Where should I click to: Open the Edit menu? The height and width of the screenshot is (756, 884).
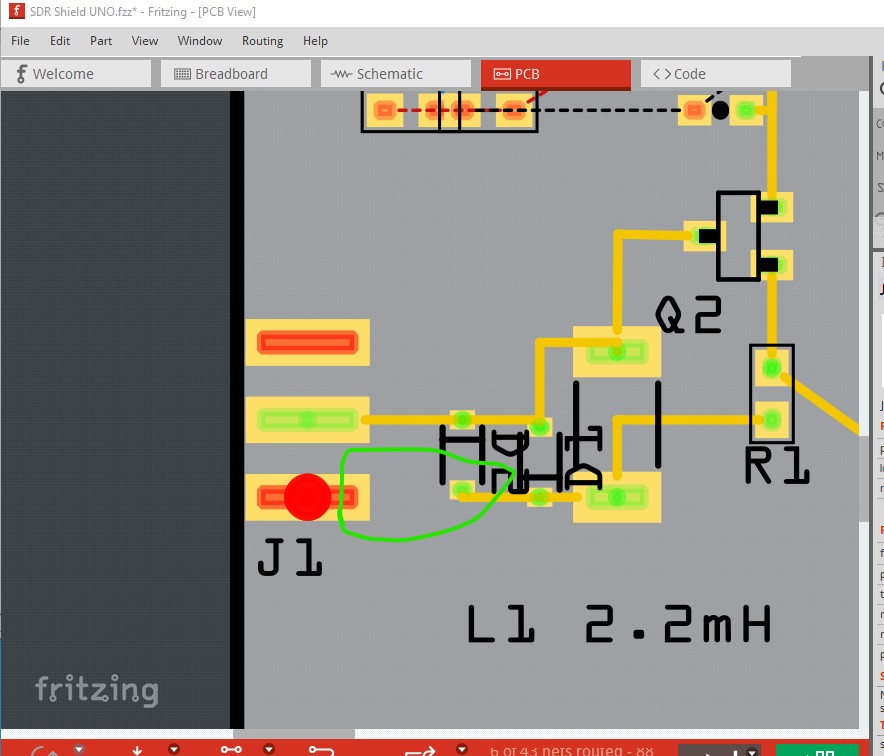point(60,41)
